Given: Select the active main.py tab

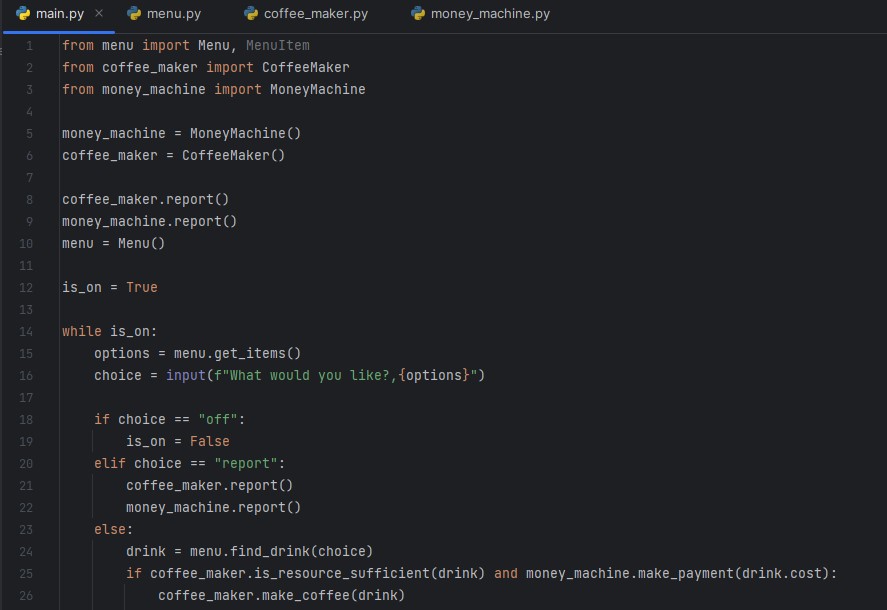Looking at the screenshot, I should [x=60, y=14].
